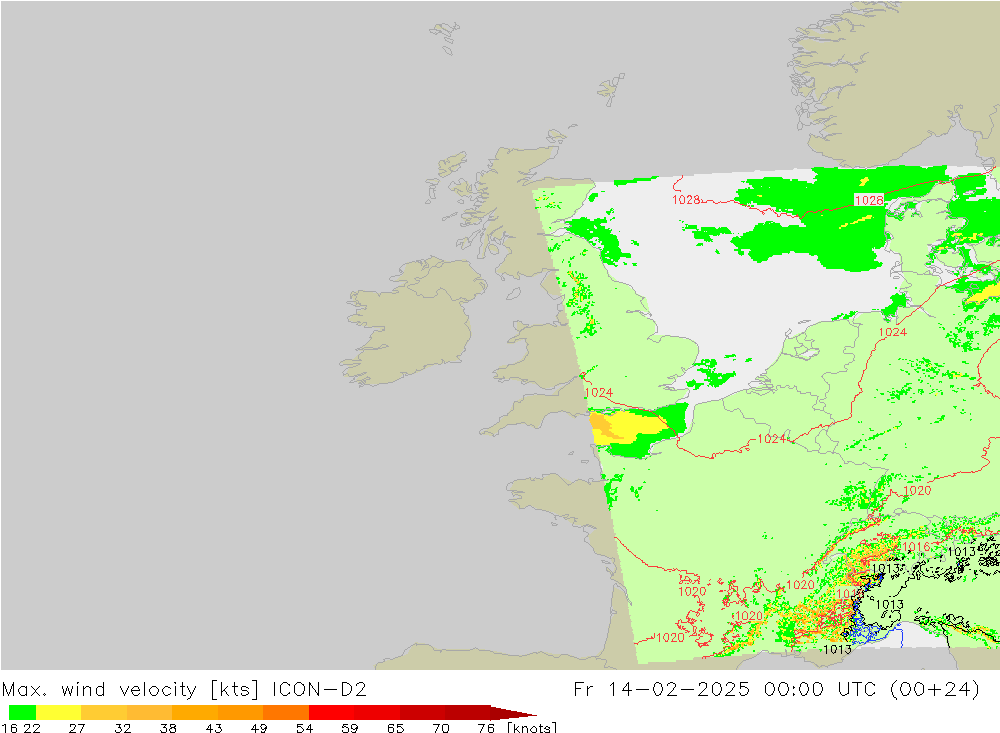Click the legend value '43'

click(x=214, y=728)
